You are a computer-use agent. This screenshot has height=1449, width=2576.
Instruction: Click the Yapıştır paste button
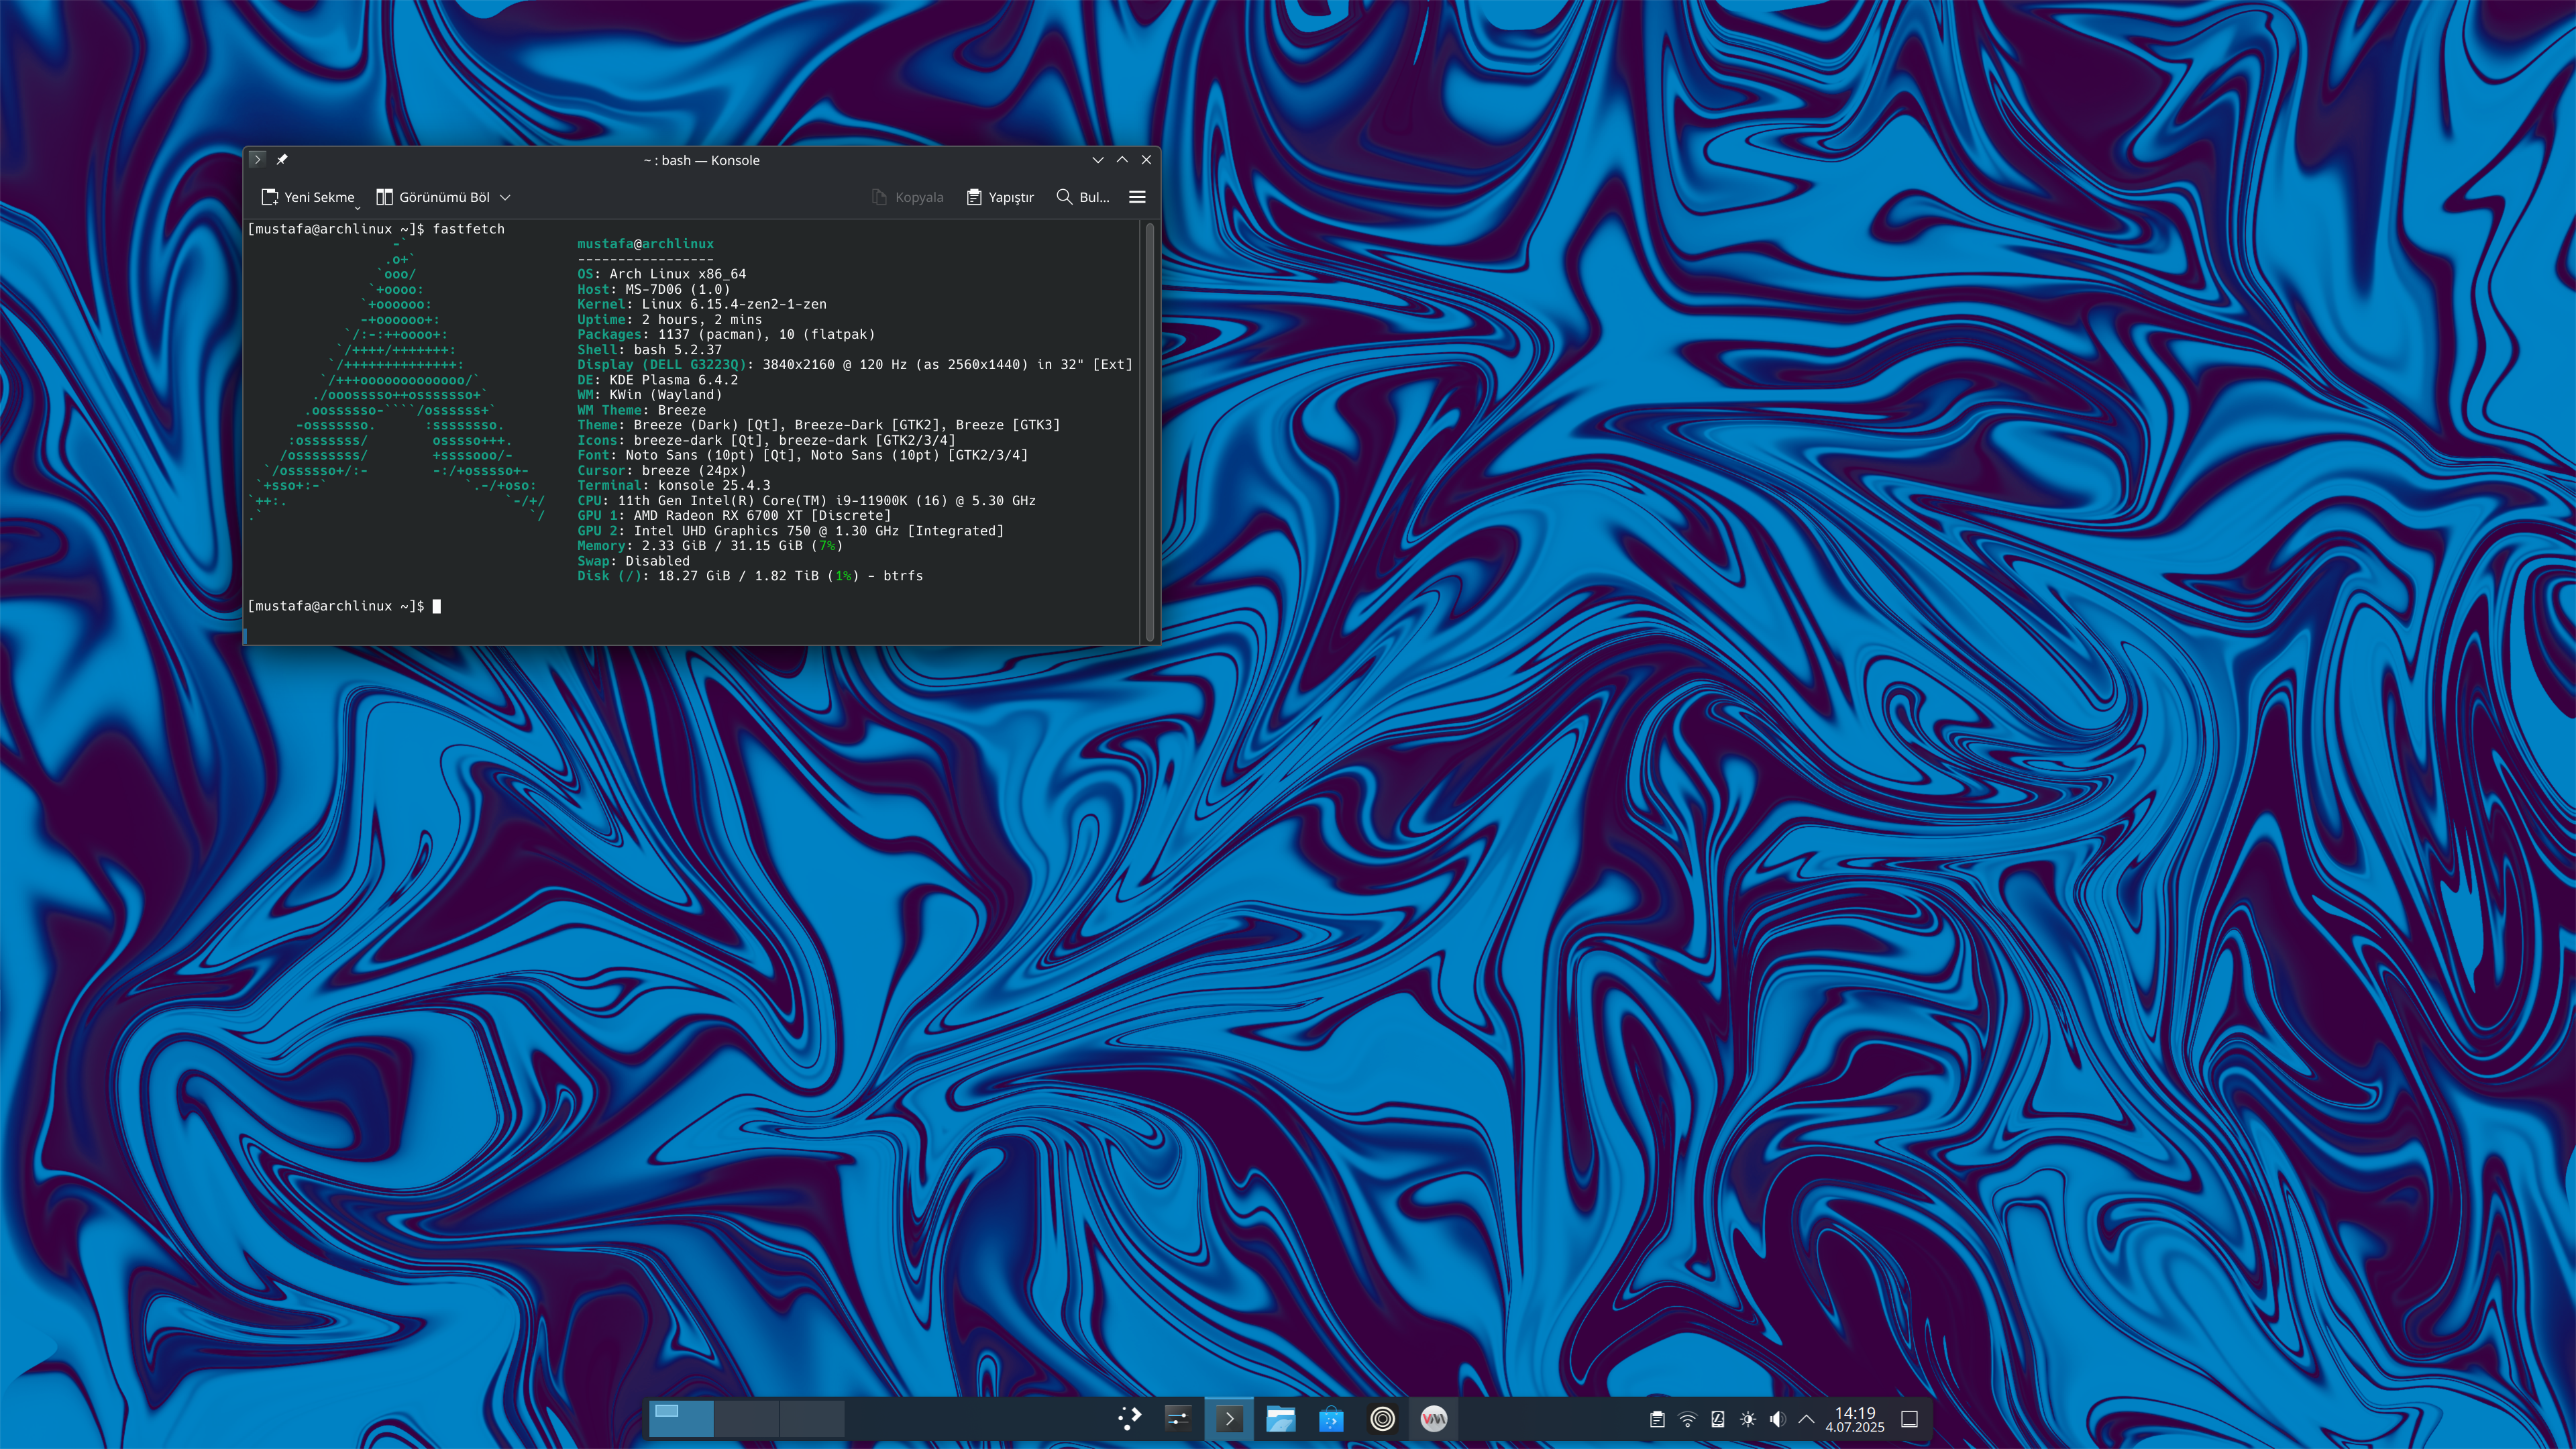click(1000, 197)
